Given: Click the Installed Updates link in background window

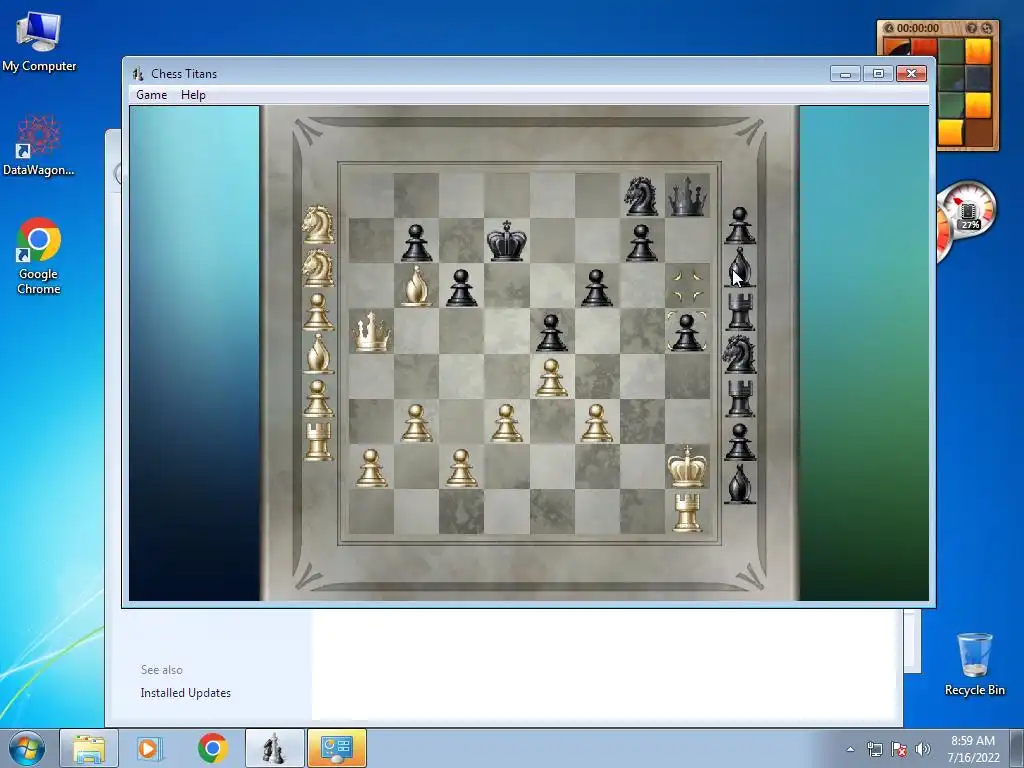Looking at the screenshot, I should [185, 693].
